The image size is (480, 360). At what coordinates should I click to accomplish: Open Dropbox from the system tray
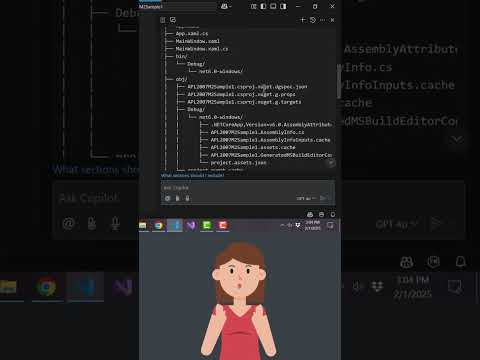[x=298, y=225]
